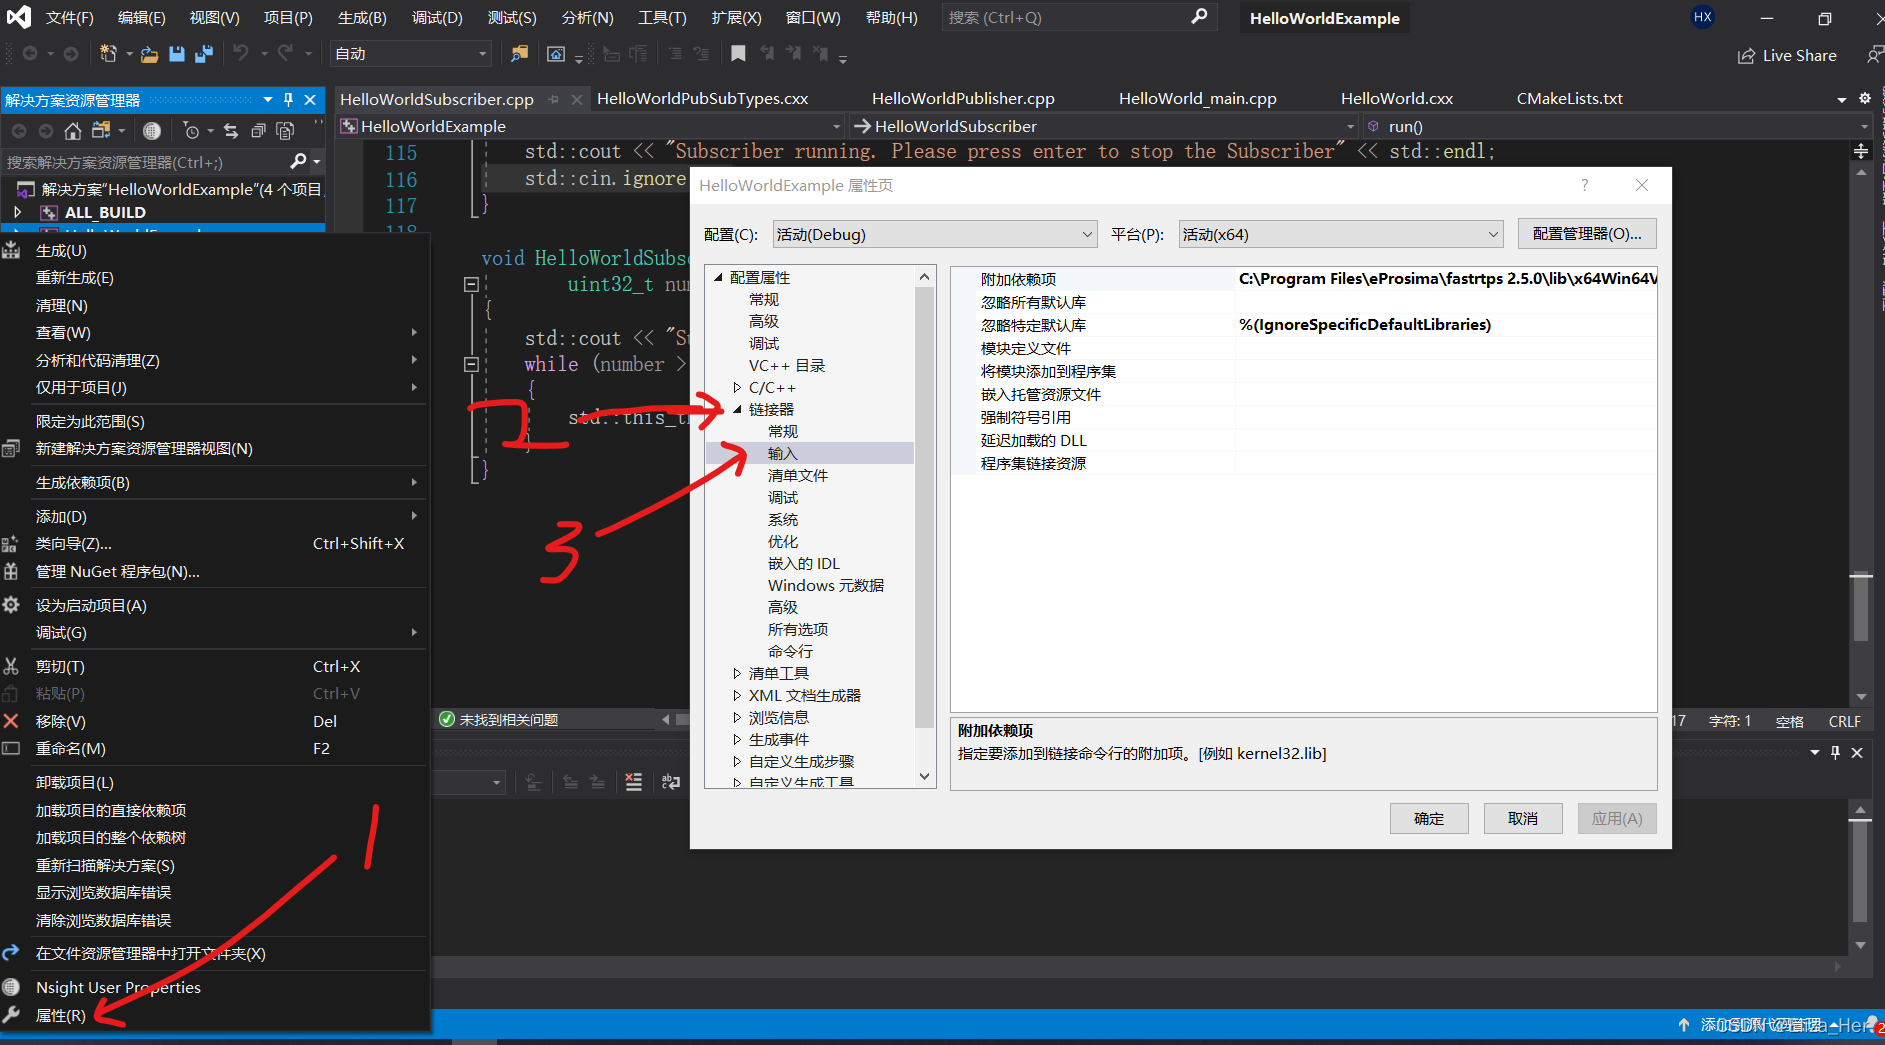Click the Home icon in Solution Explorer
The width and height of the screenshot is (1885, 1045).
coord(73,131)
